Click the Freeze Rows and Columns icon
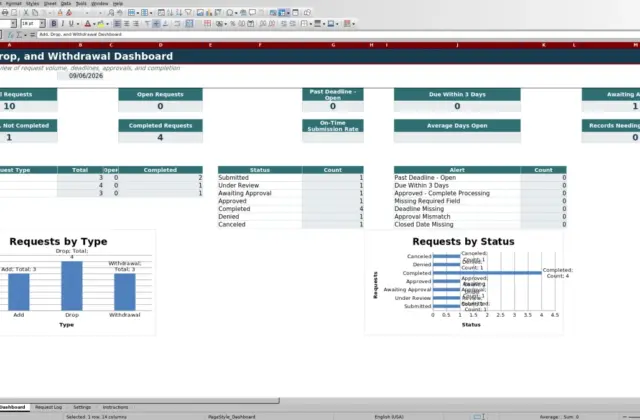 tap(282, 13)
